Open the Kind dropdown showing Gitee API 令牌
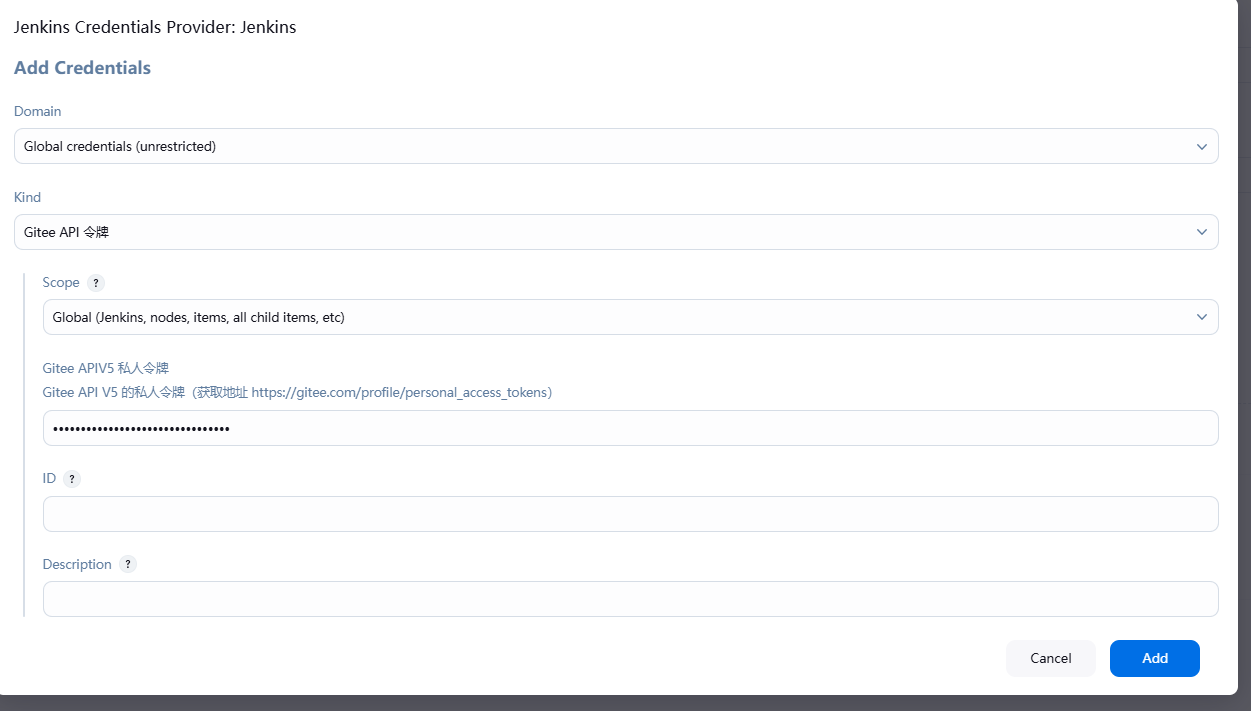The image size is (1251, 711). (x=616, y=232)
